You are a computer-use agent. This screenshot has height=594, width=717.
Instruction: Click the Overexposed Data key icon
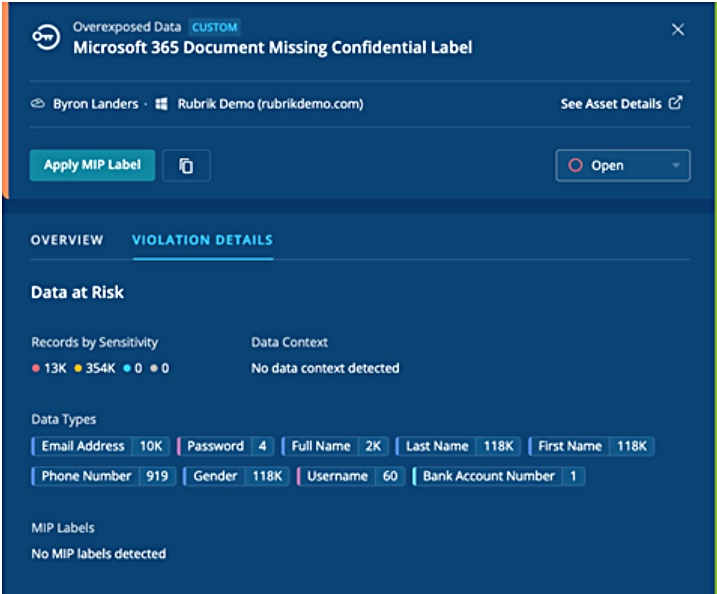(x=46, y=37)
